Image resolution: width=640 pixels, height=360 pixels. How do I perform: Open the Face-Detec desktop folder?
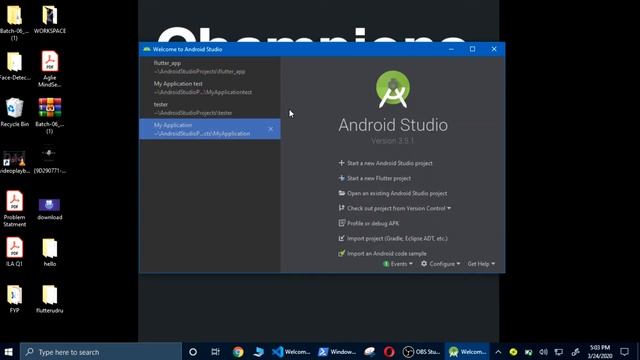coord(15,66)
